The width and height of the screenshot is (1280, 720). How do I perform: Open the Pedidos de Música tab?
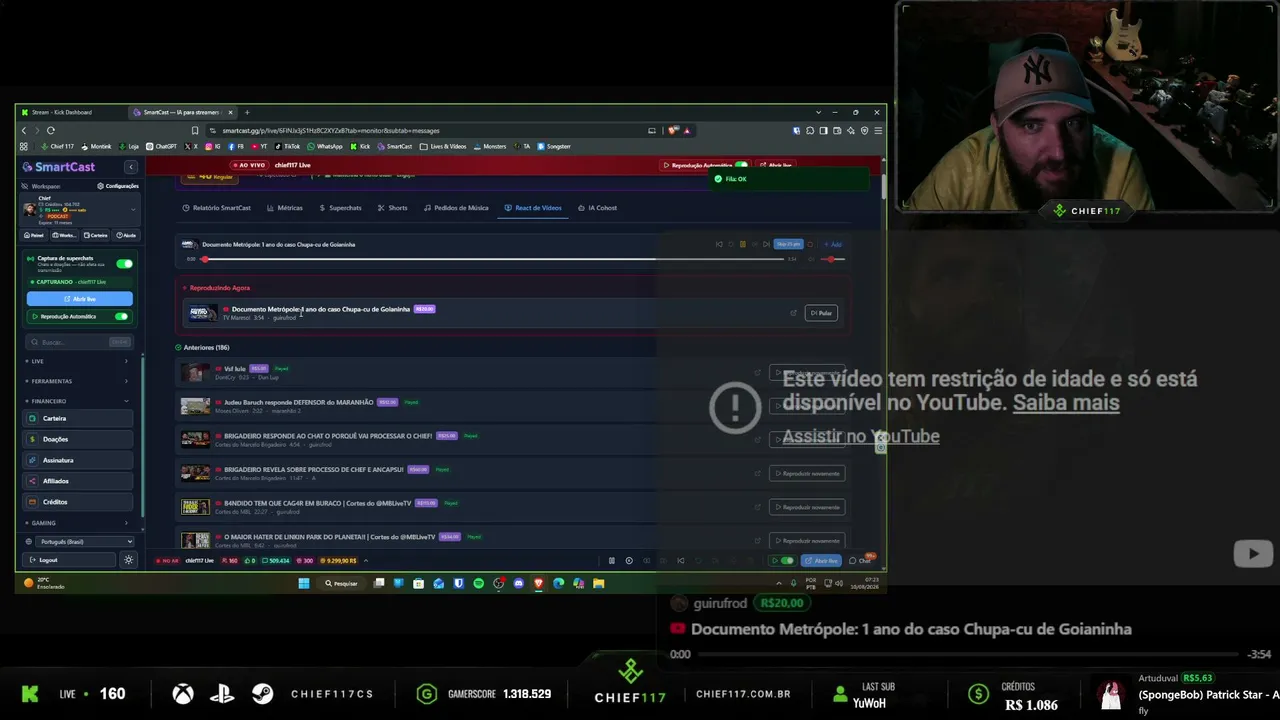456,208
